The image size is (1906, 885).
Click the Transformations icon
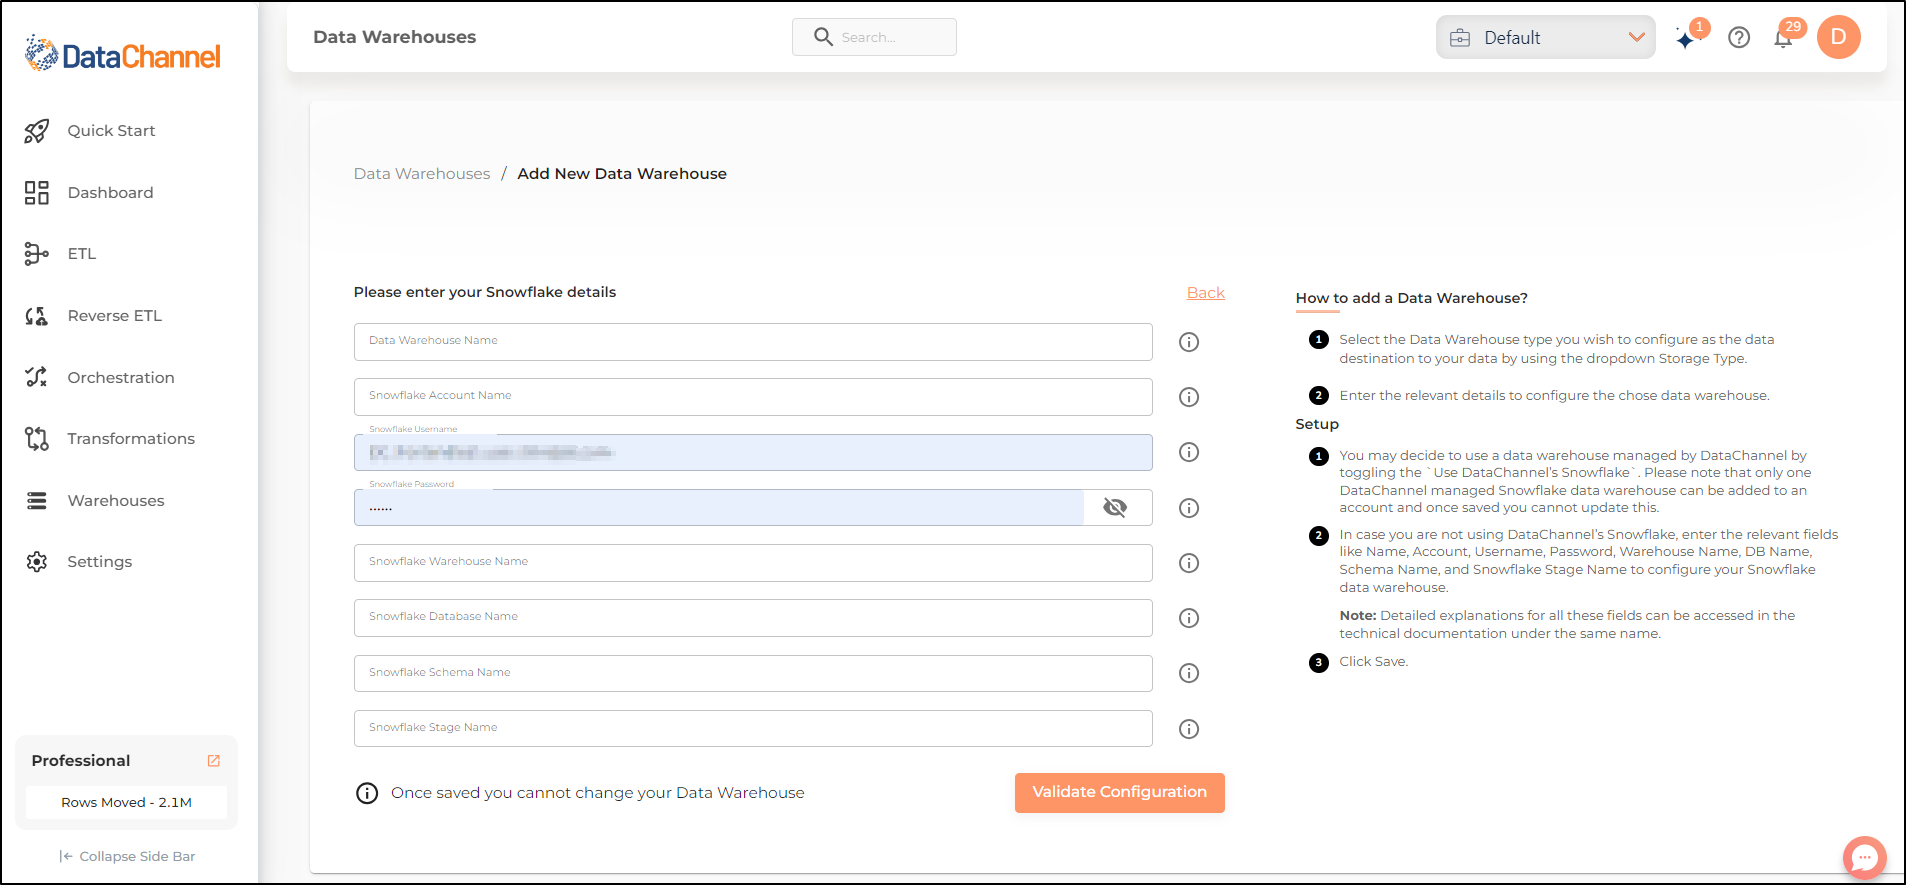coord(37,439)
